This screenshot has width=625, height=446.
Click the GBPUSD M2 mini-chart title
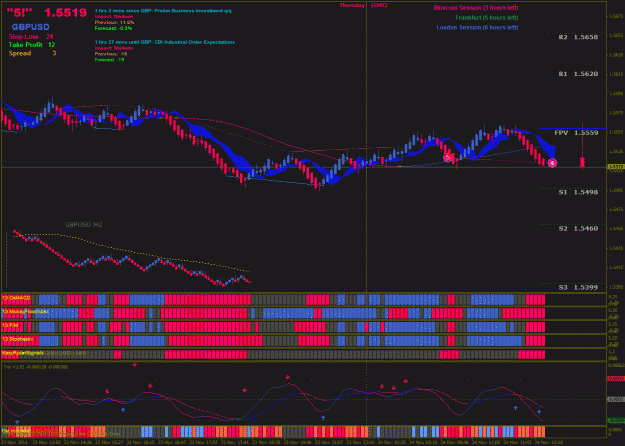click(x=84, y=225)
